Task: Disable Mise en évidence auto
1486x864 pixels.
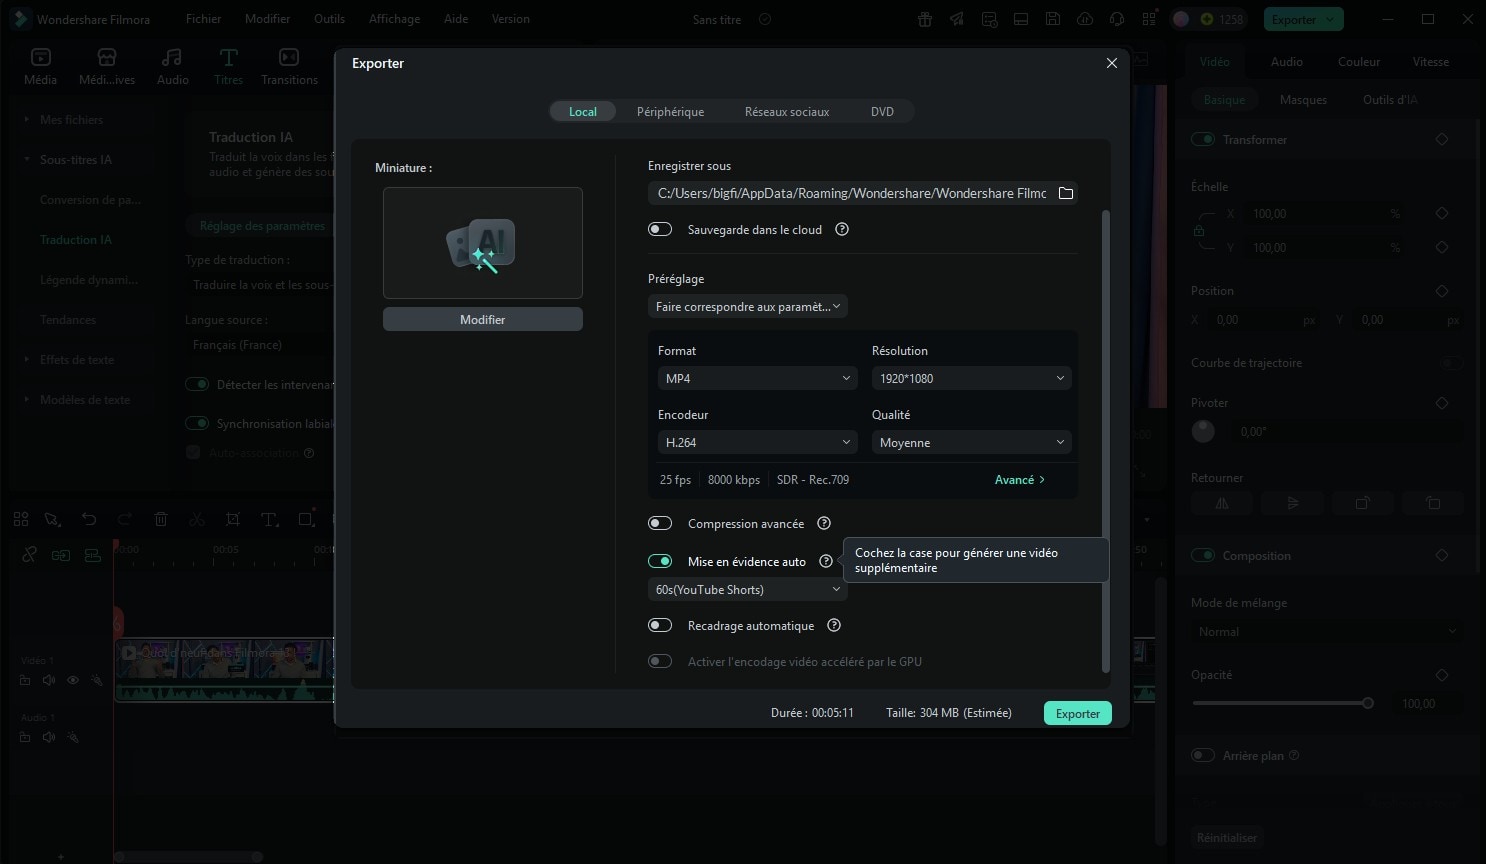Action: point(660,561)
